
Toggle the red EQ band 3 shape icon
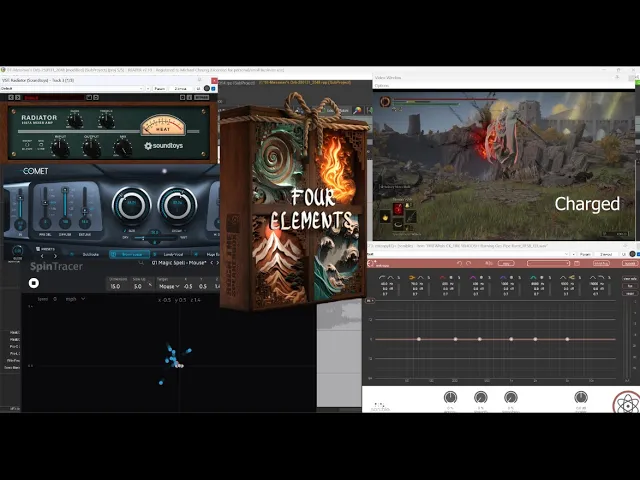[443, 278]
